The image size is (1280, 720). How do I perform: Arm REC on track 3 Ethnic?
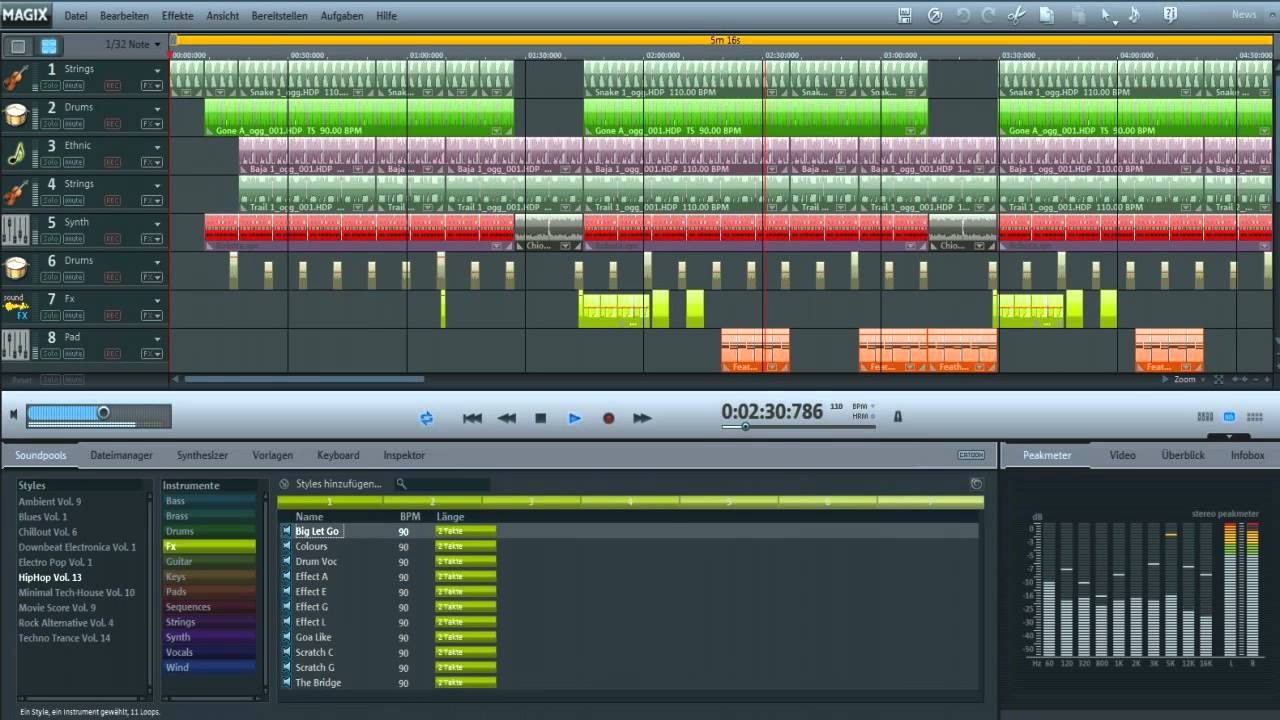[112, 162]
